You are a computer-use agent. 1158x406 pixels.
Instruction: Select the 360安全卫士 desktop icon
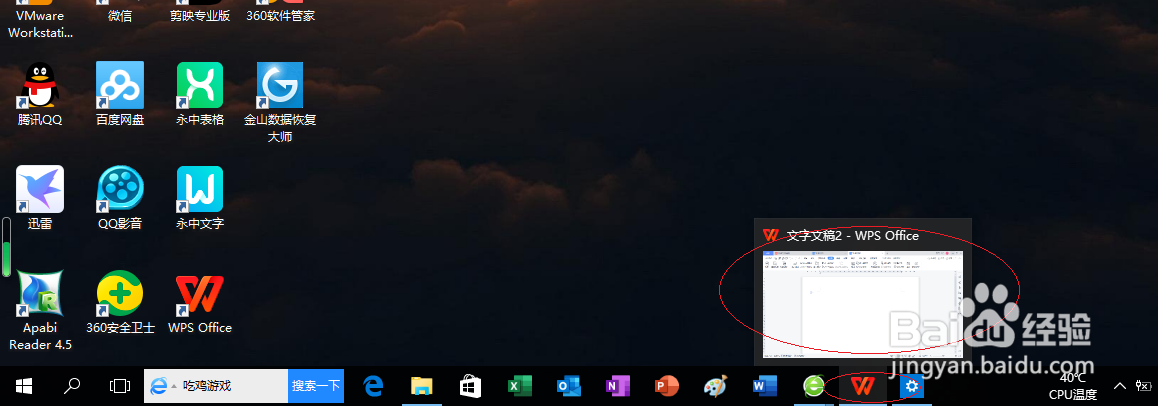pyautogui.click(x=120, y=303)
